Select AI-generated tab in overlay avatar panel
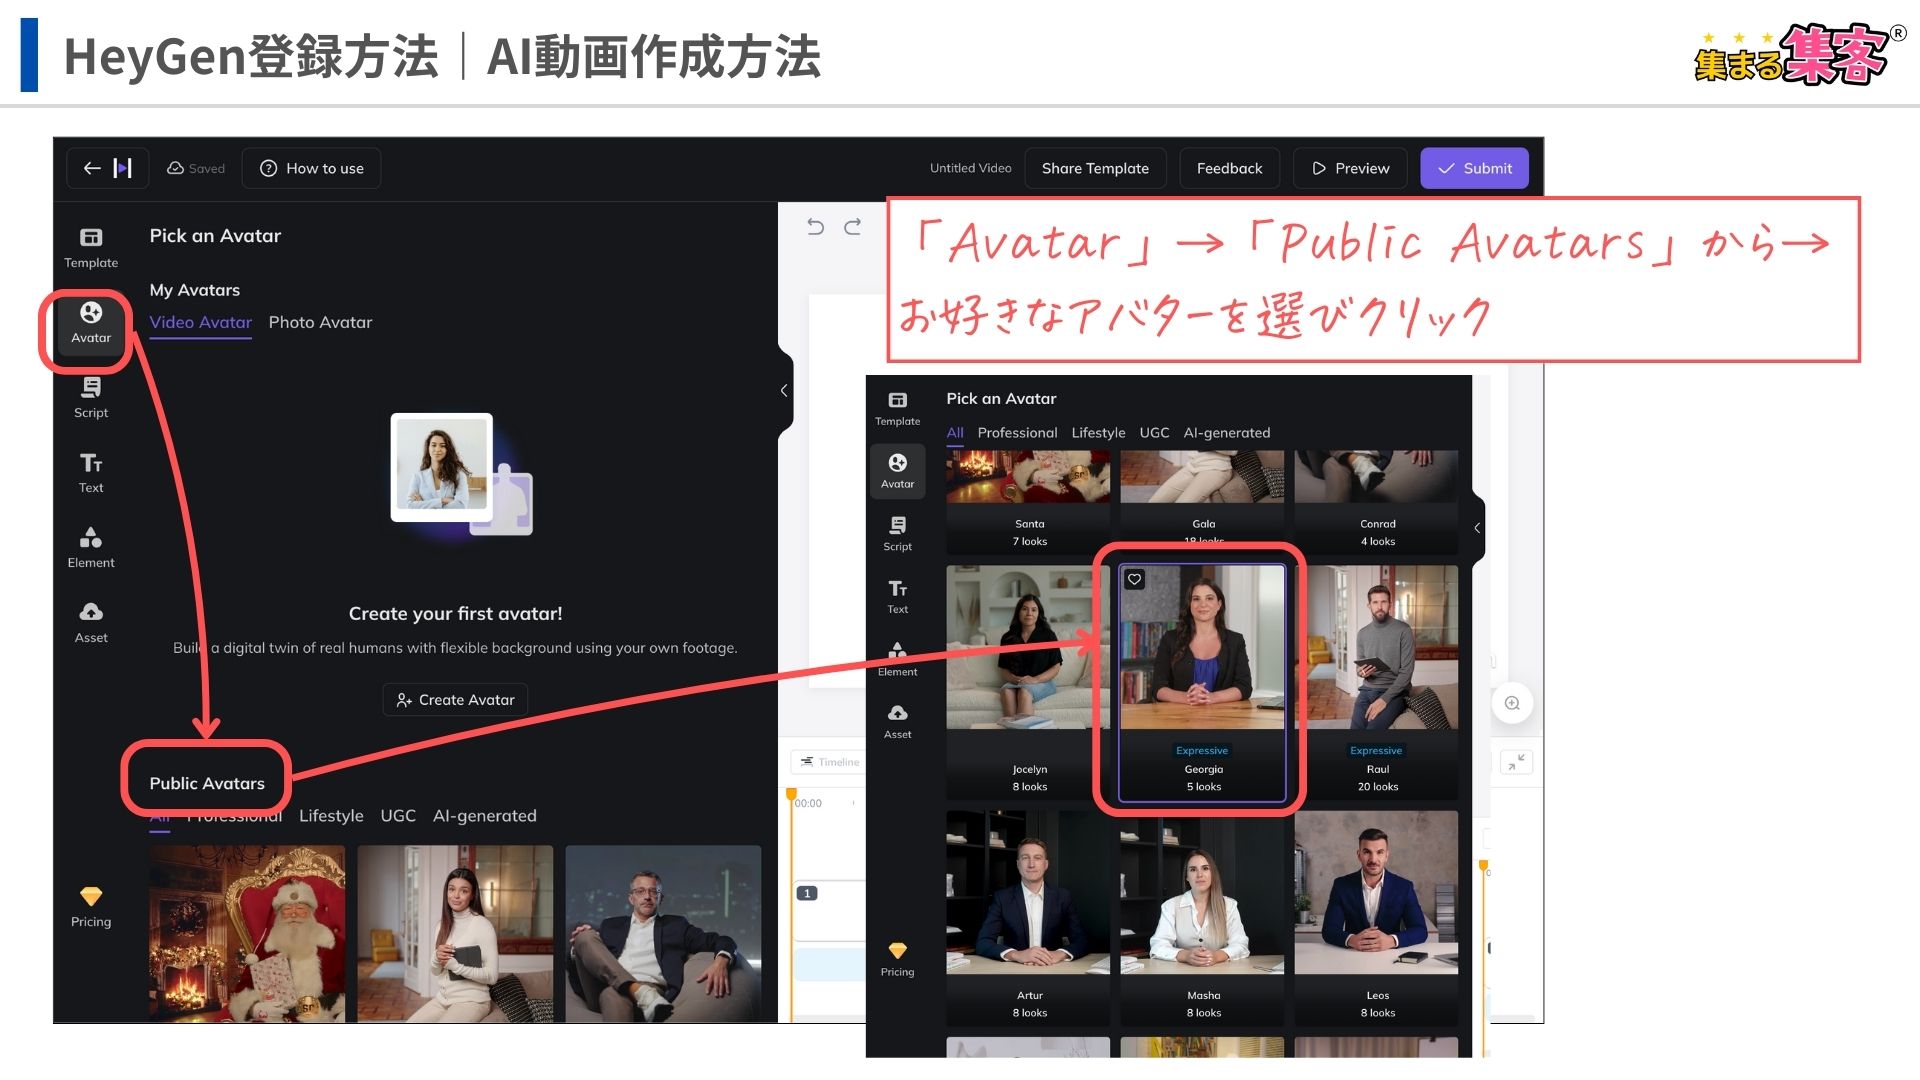The height and width of the screenshot is (1080, 1920). point(1227,433)
